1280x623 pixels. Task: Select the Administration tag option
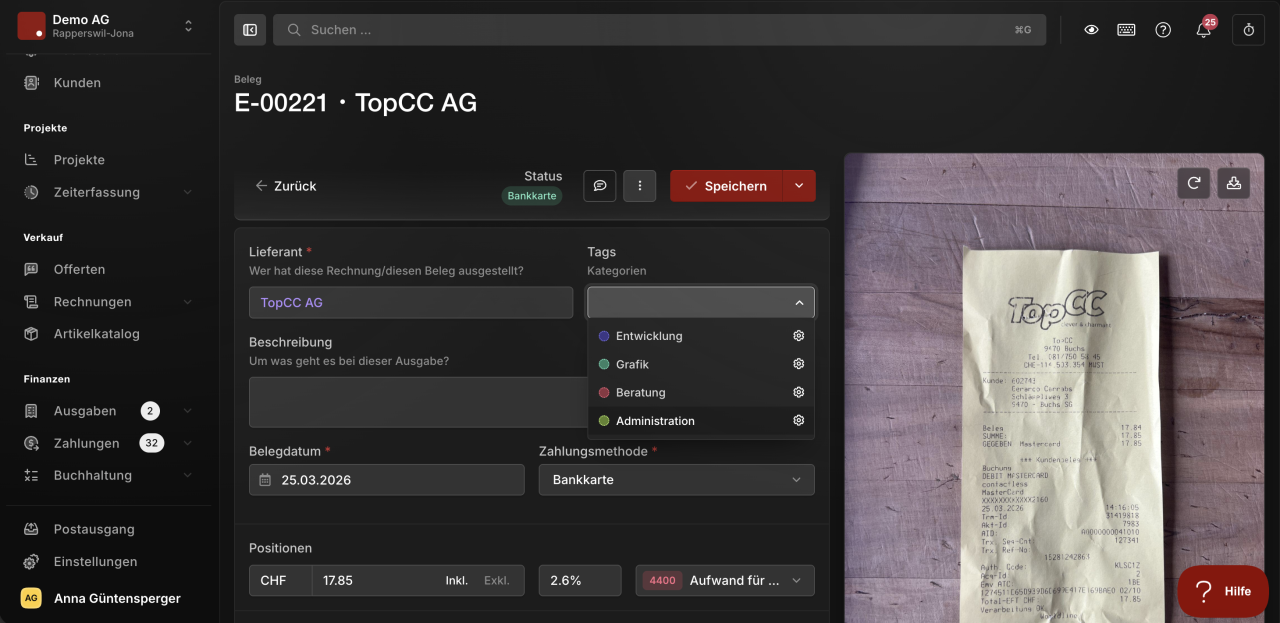point(700,421)
